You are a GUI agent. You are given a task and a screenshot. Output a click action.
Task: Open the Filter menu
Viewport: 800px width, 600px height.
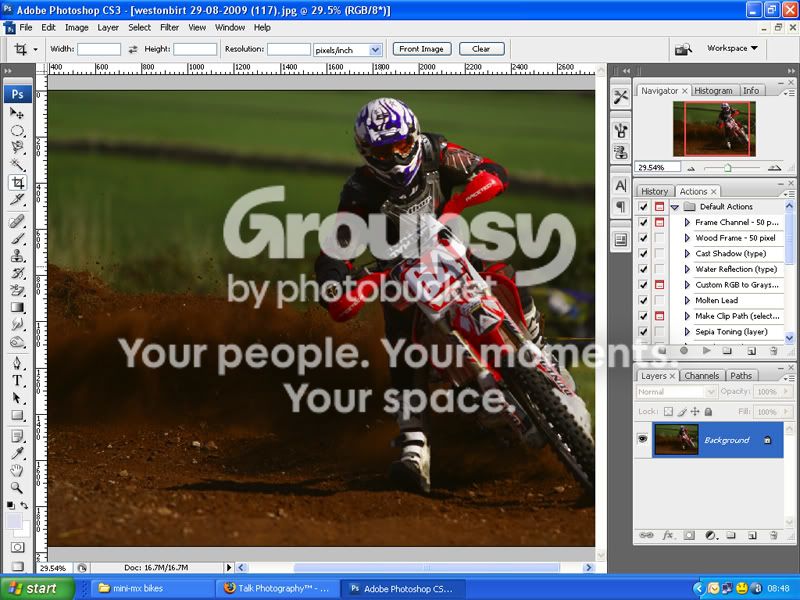click(x=169, y=28)
